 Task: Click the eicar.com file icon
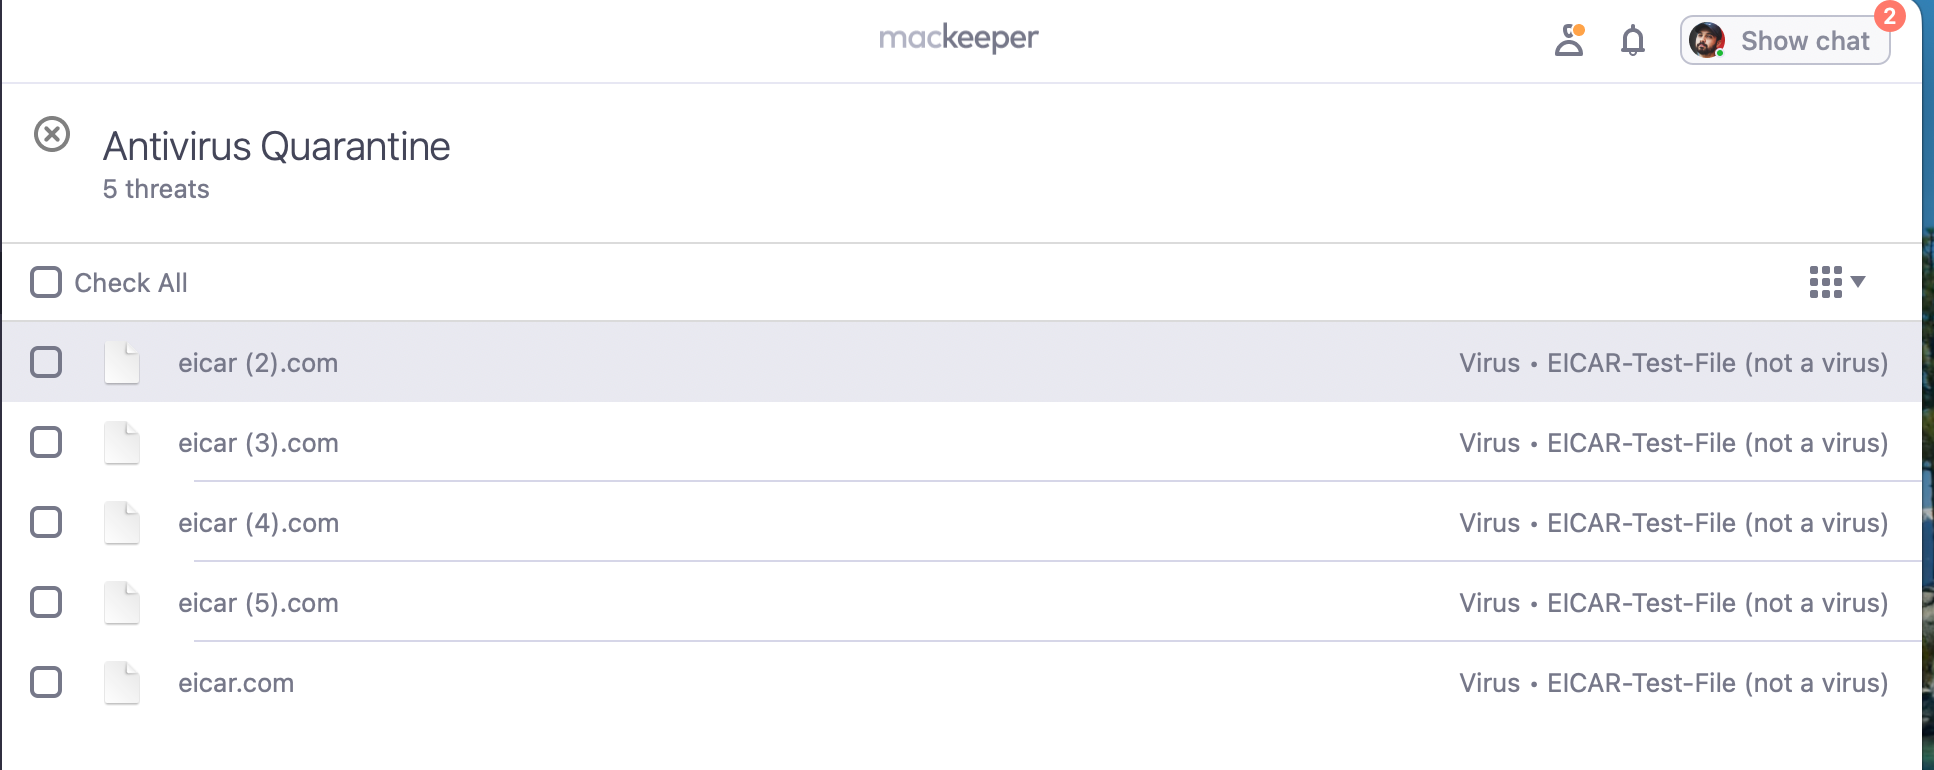point(122,682)
